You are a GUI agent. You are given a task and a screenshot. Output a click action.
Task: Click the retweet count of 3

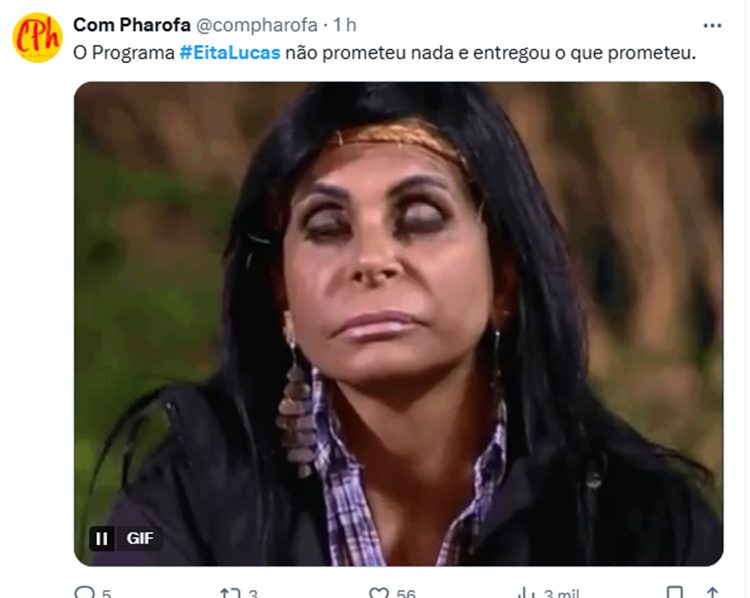pyautogui.click(x=254, y=594)
